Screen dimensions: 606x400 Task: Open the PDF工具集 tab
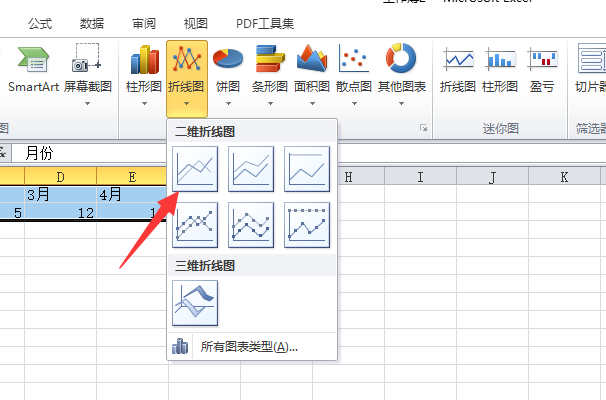[265, 24]
